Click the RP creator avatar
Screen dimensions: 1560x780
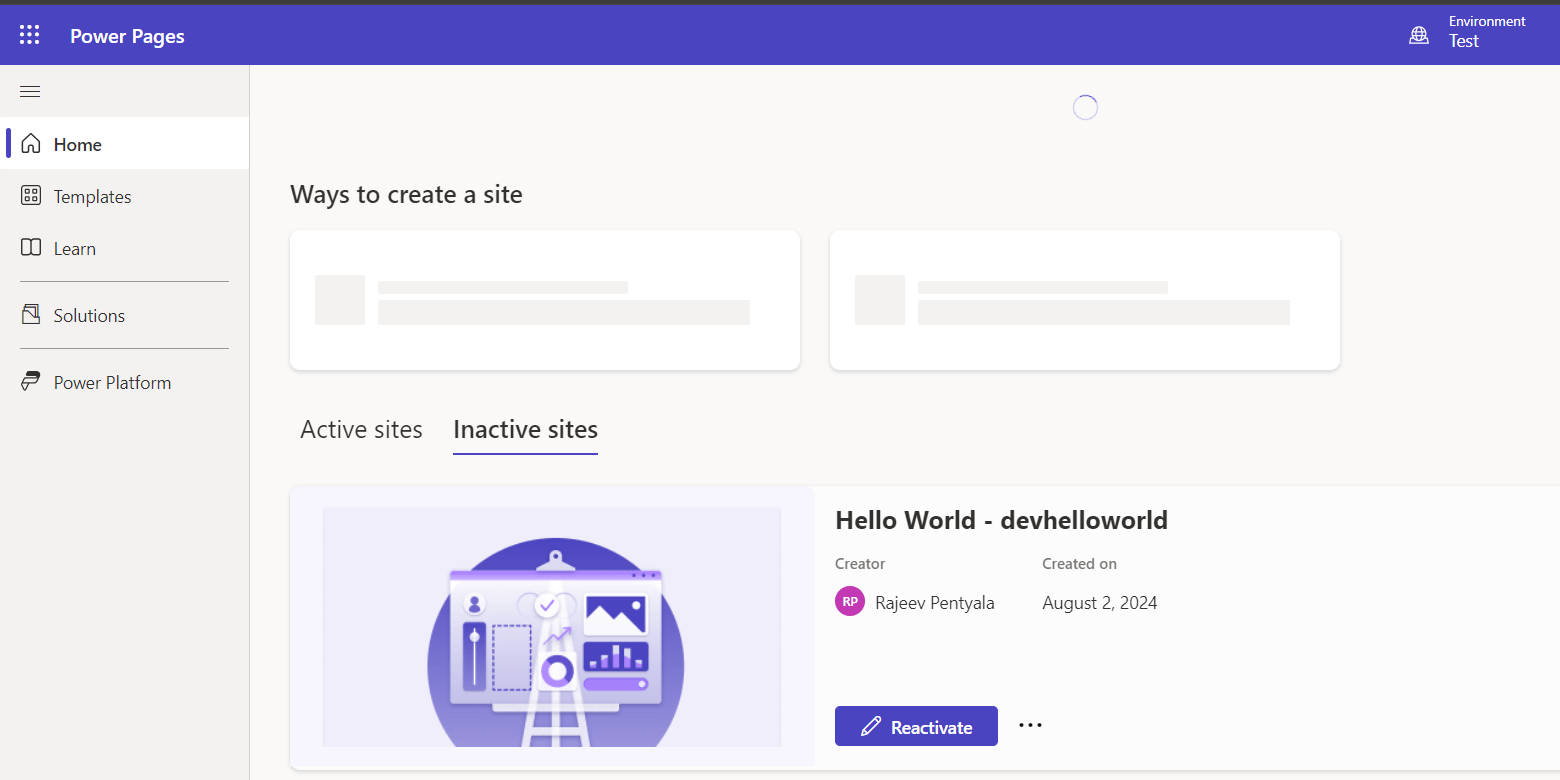click(x=850, y=601)
